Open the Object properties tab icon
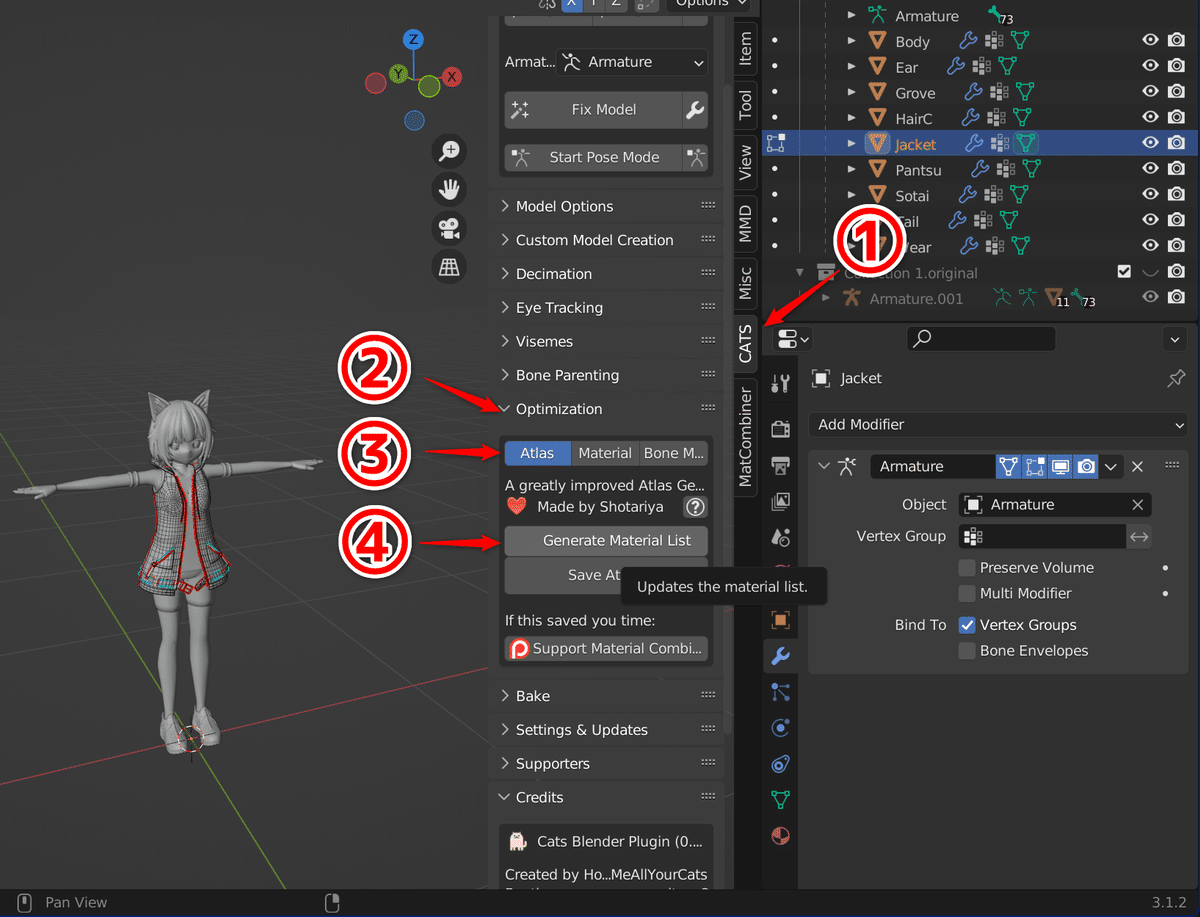 [x=781, y=620]
